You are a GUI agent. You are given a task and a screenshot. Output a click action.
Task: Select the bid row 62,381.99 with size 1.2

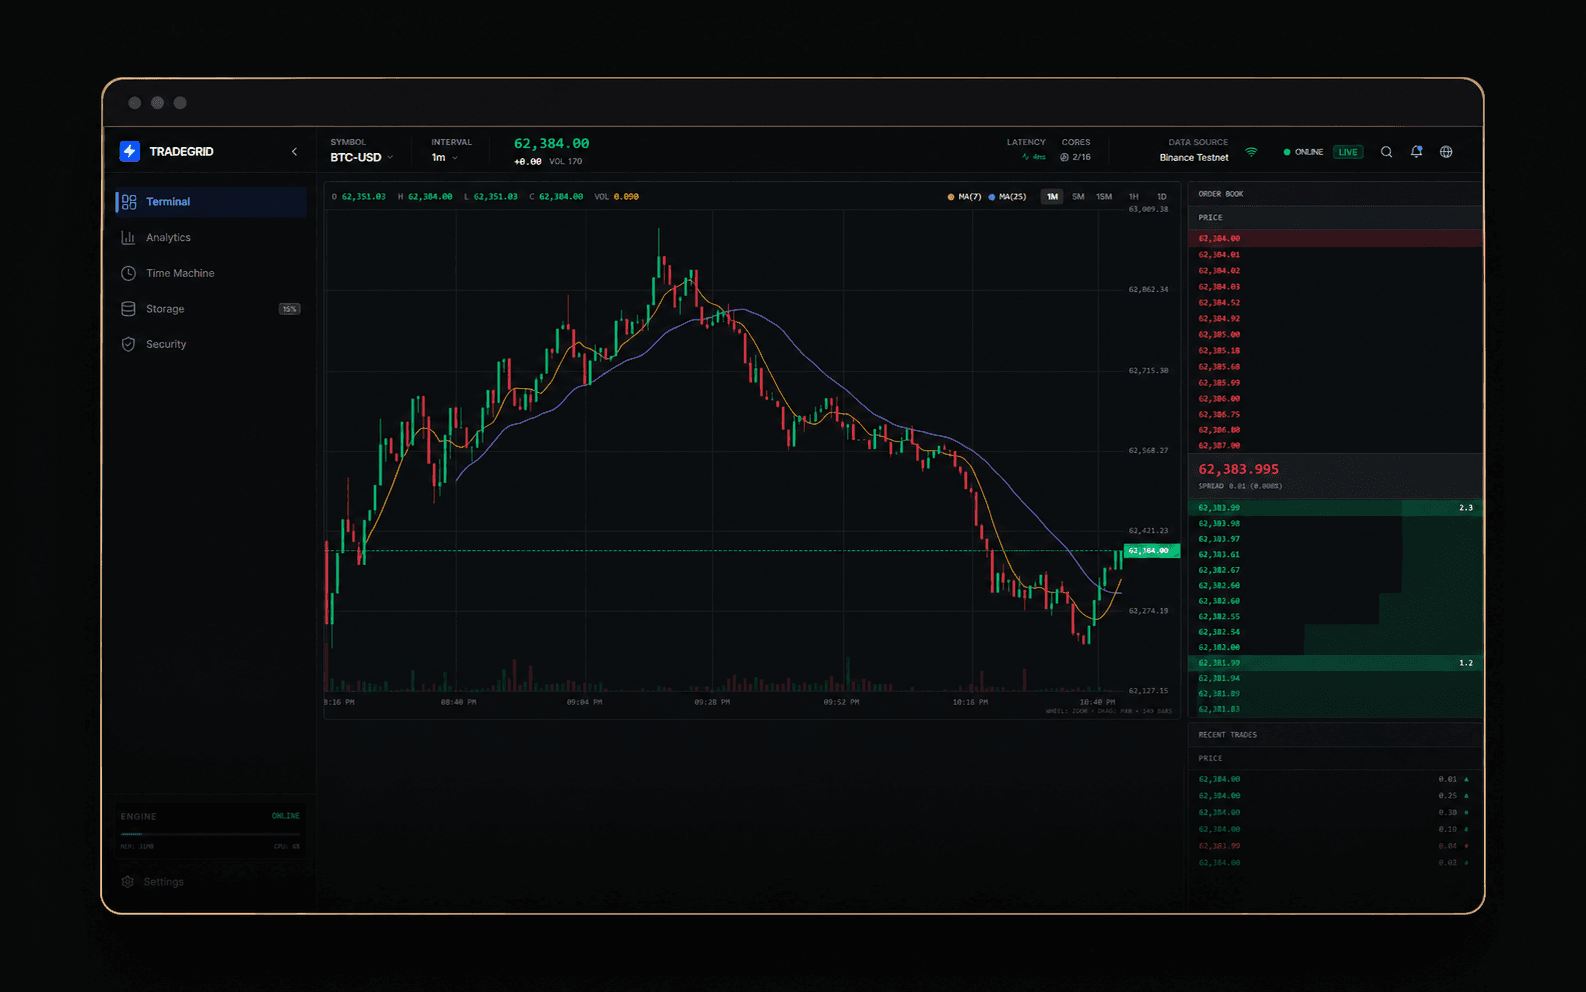click(1335, 663)
